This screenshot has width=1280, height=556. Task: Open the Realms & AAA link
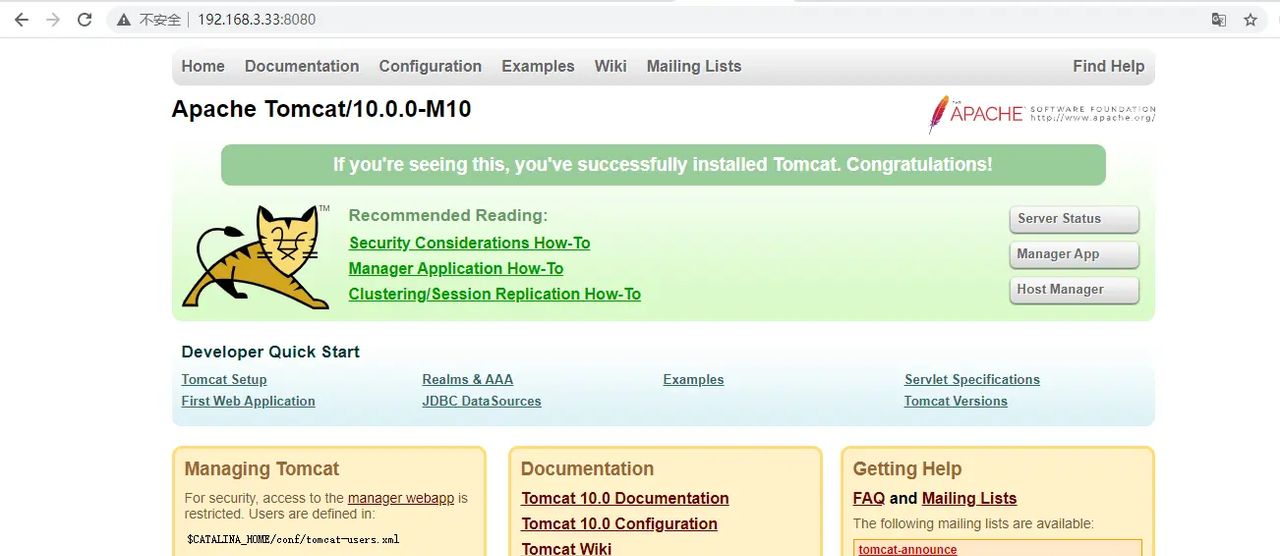[468, 380]
